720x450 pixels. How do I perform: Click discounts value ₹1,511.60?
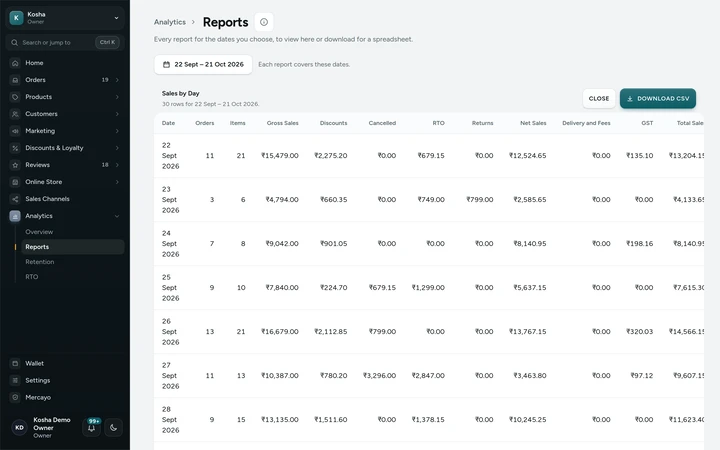331,420
